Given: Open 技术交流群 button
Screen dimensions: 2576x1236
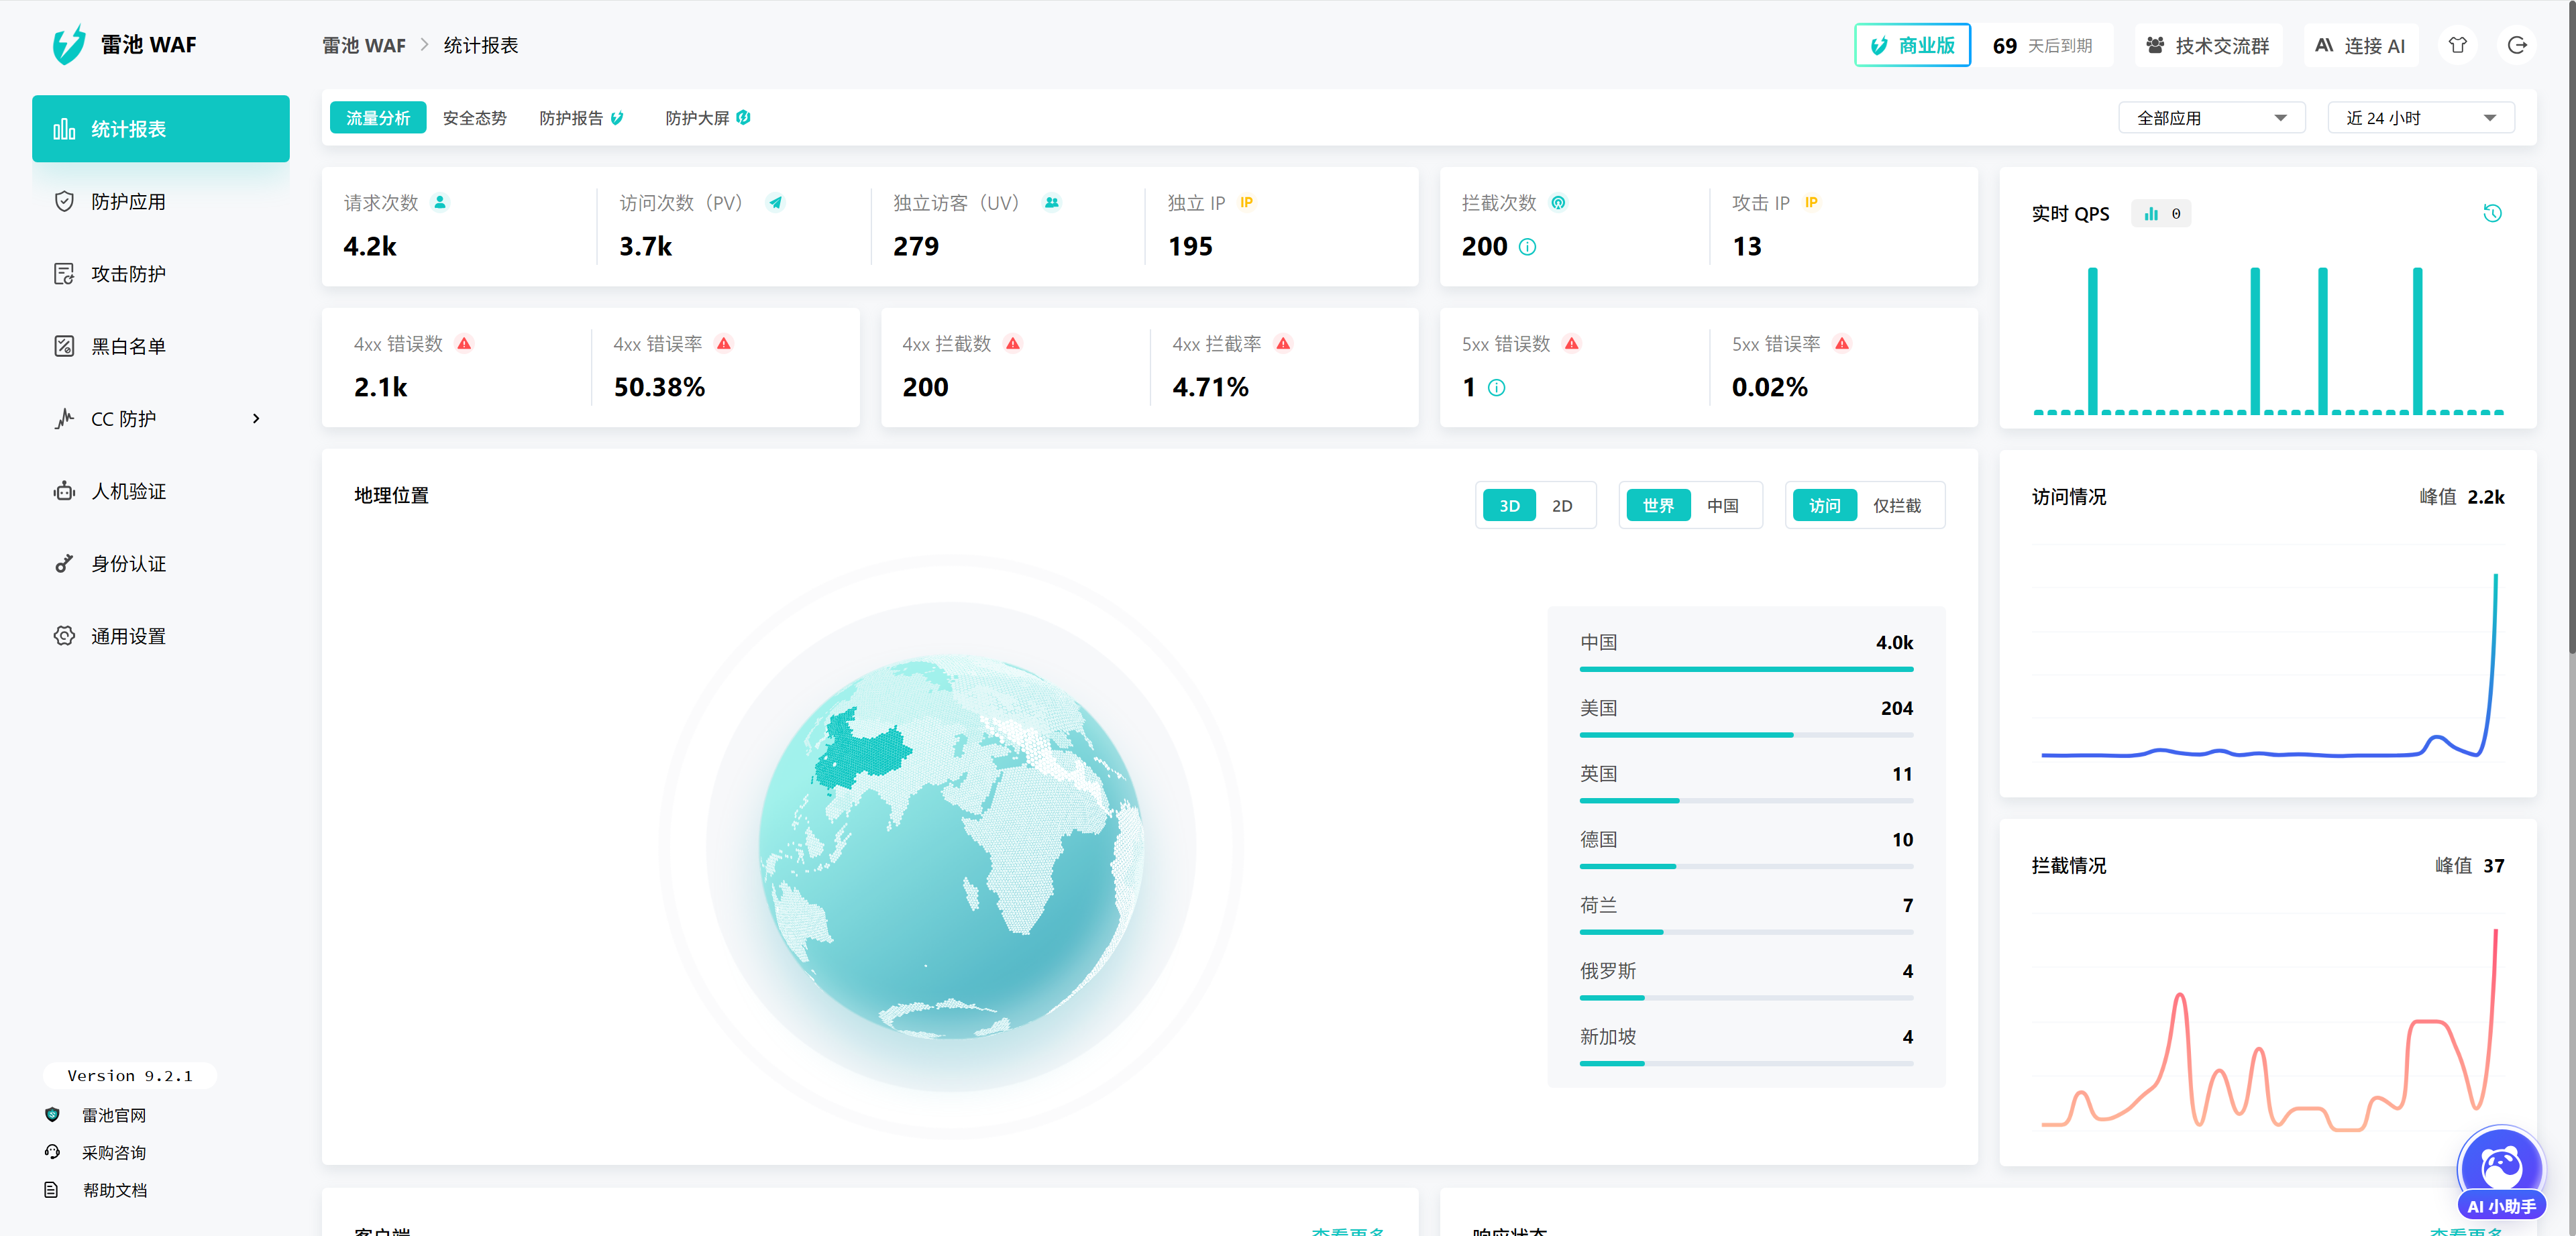Looking at the screenshot, I should [2208, 45].
